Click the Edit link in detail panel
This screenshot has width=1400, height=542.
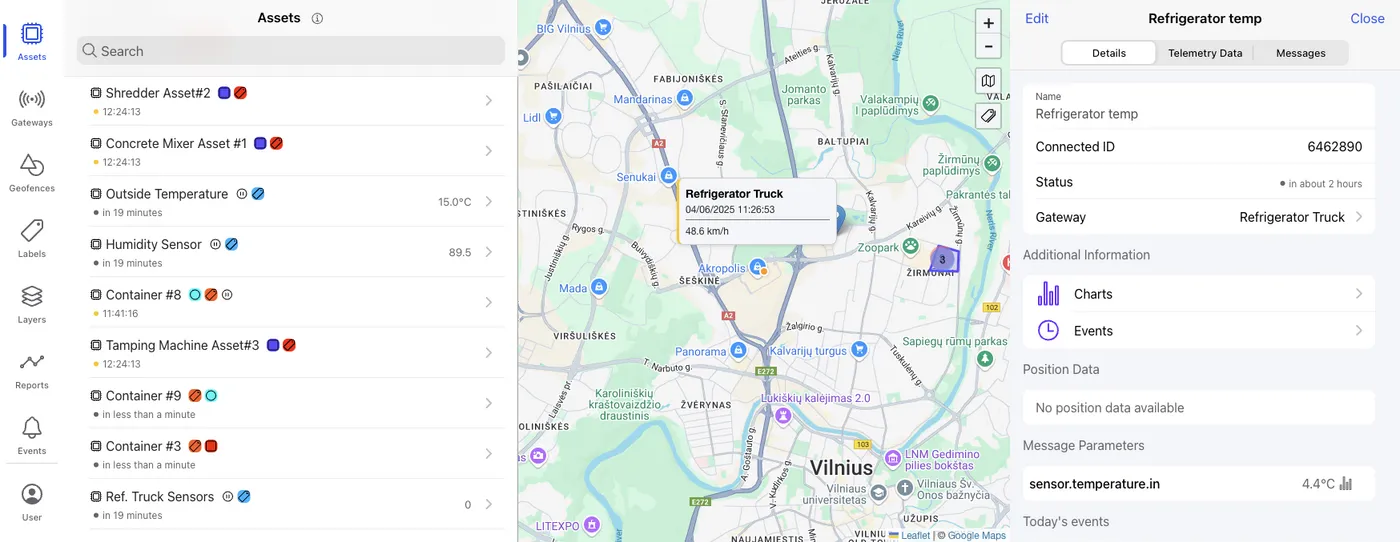pos(1037,18)
